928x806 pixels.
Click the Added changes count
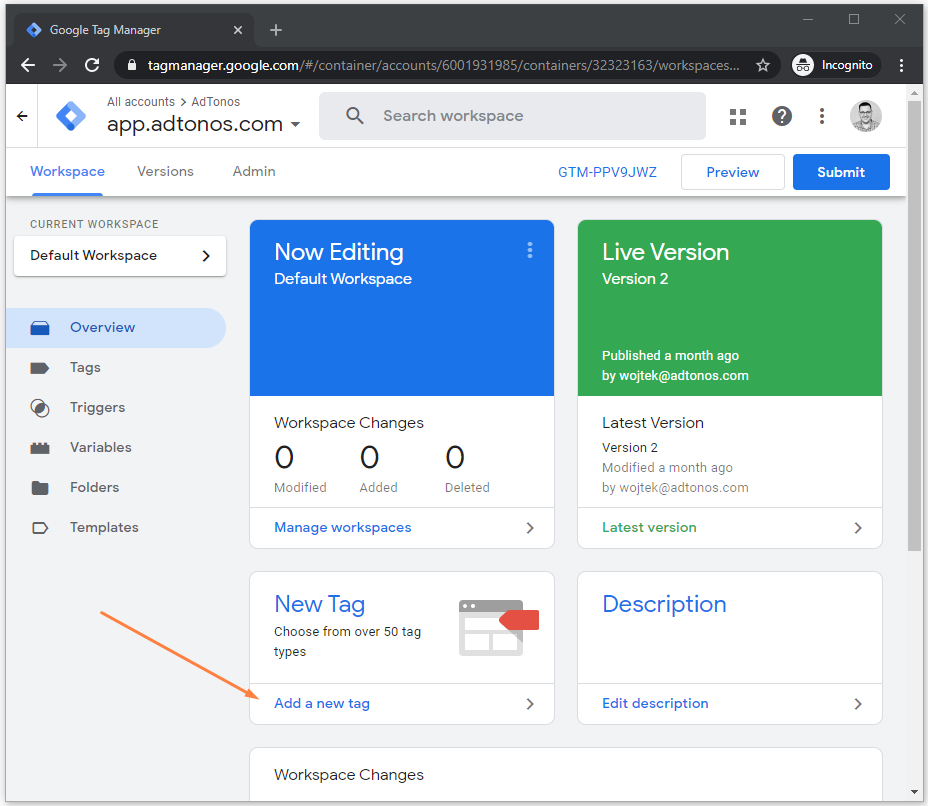369,457
